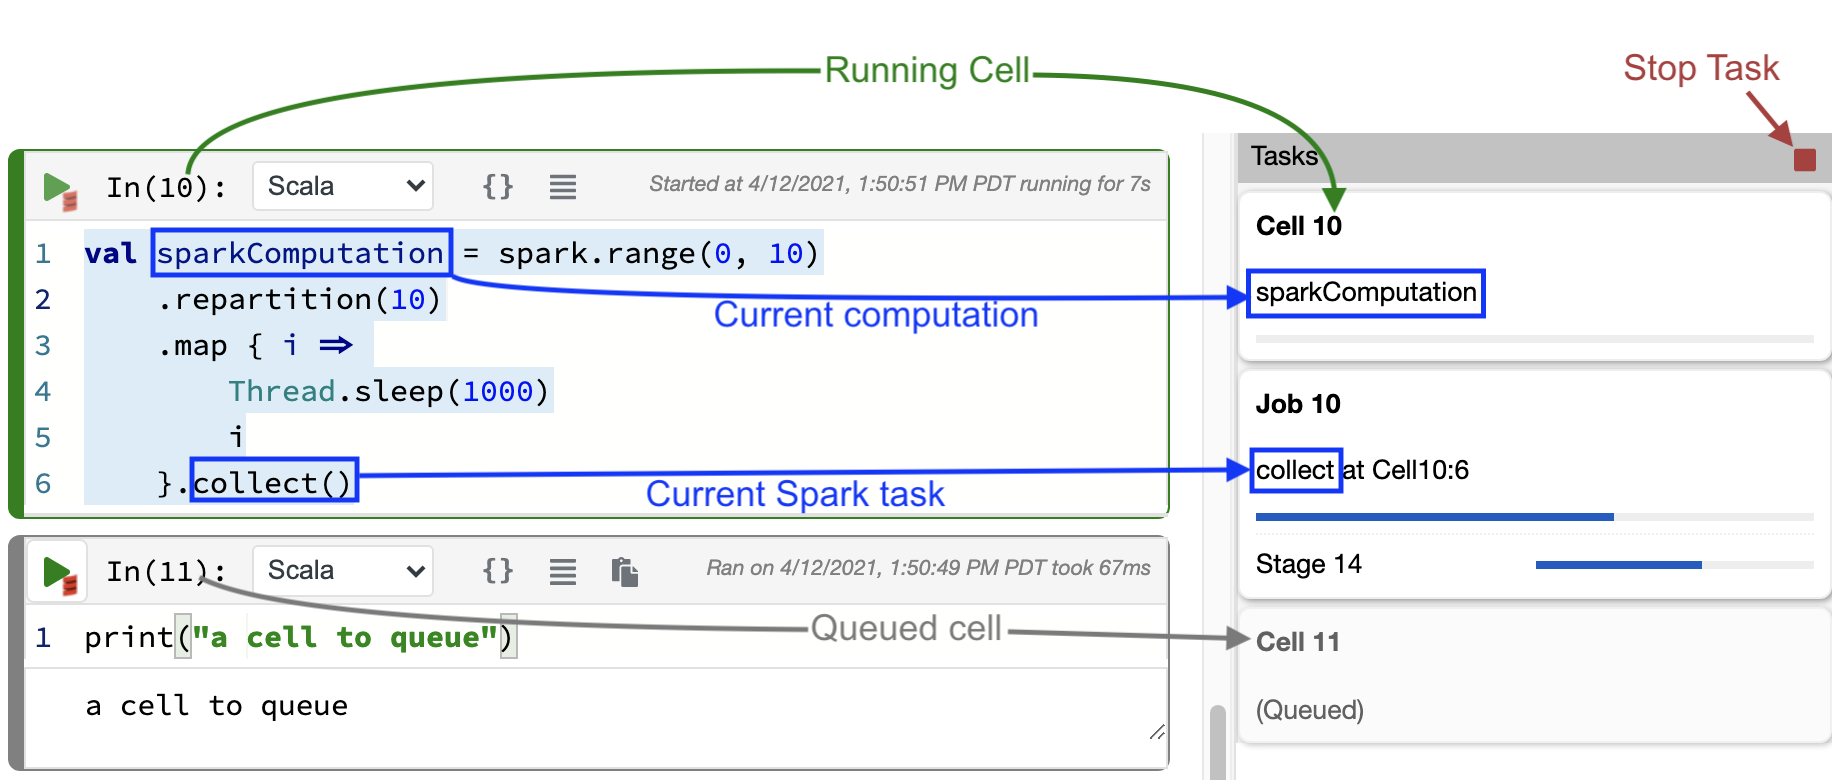Select the Tasks panel header
Image resolution: width=1833 pixels, height=780 pixels.
tap(1283, 156)
